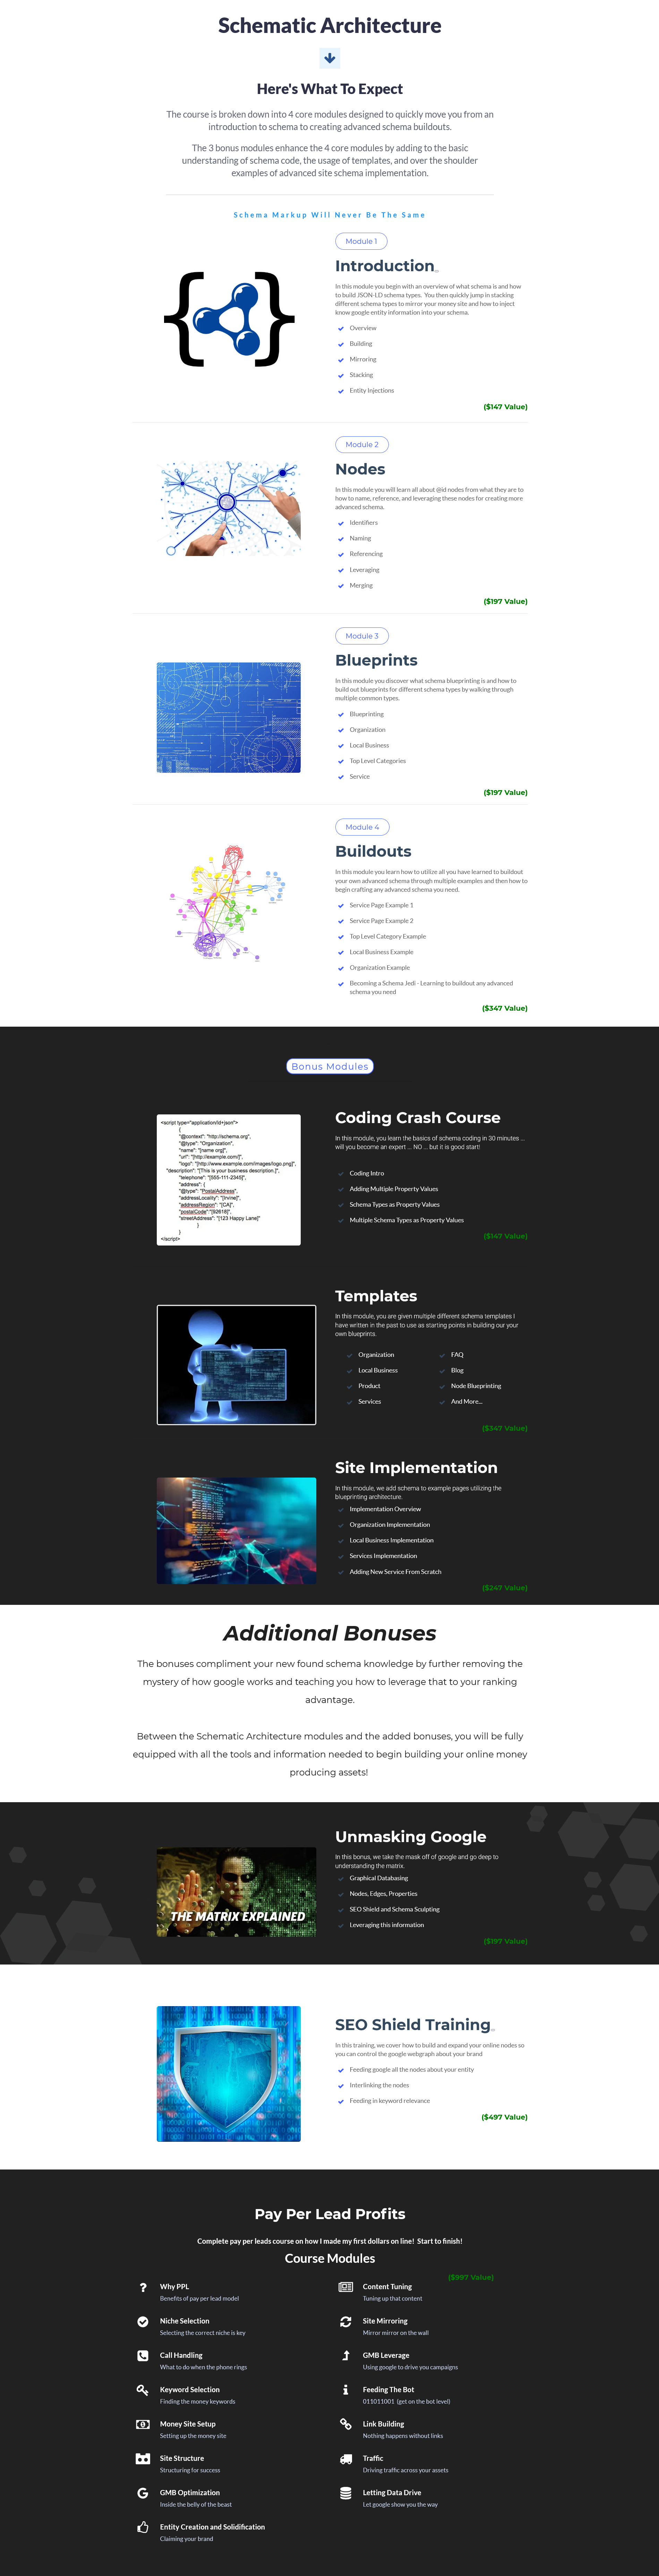This screenshot has height=2576, width=659.
Task: Click 'Adding New Service From Scratch' item
Action: (x=395, y=1572)
